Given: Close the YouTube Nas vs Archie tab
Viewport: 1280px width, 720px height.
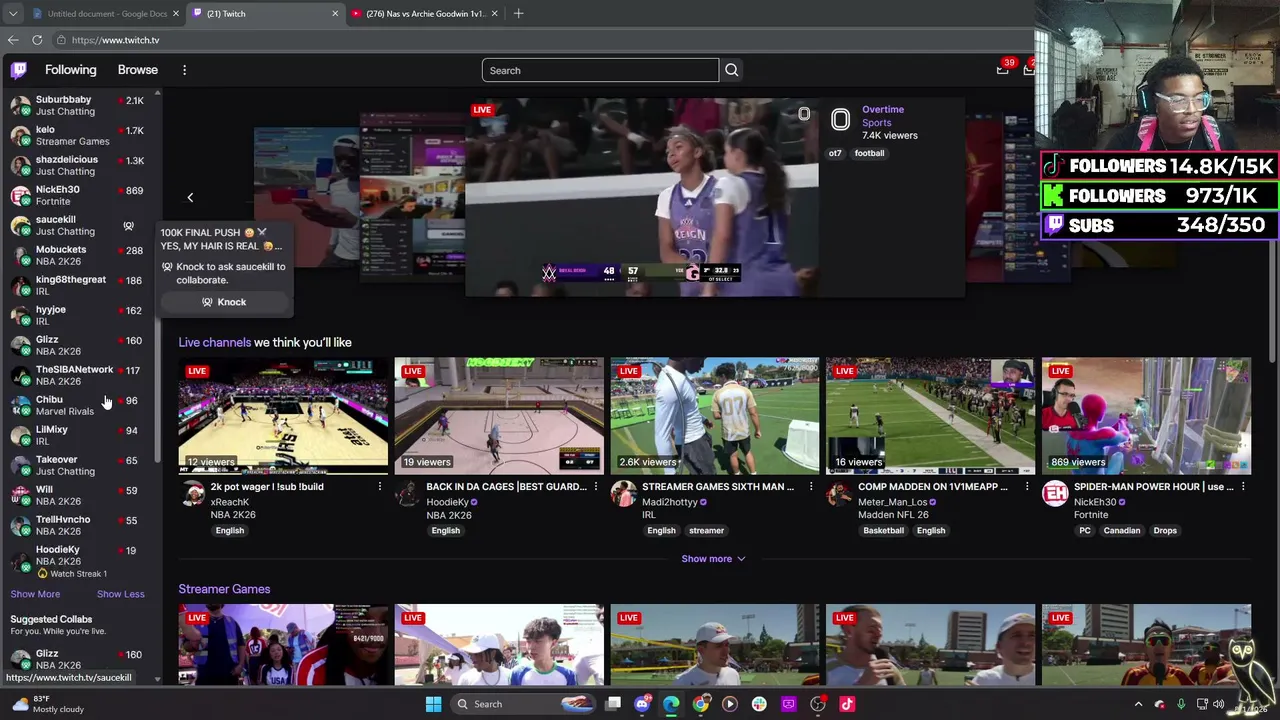Looking at the screenshot, I should pos(494,14).
